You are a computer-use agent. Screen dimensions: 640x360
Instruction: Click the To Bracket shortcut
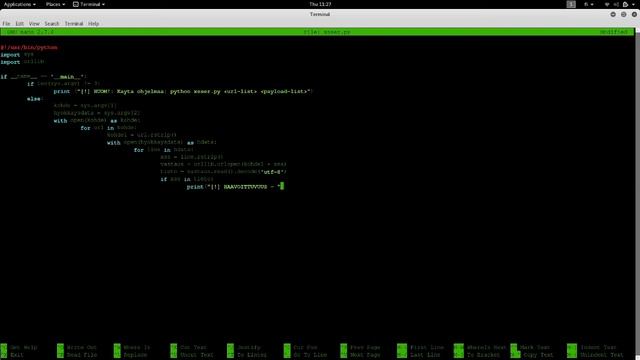pyautogui.click(x=476, y=355)
